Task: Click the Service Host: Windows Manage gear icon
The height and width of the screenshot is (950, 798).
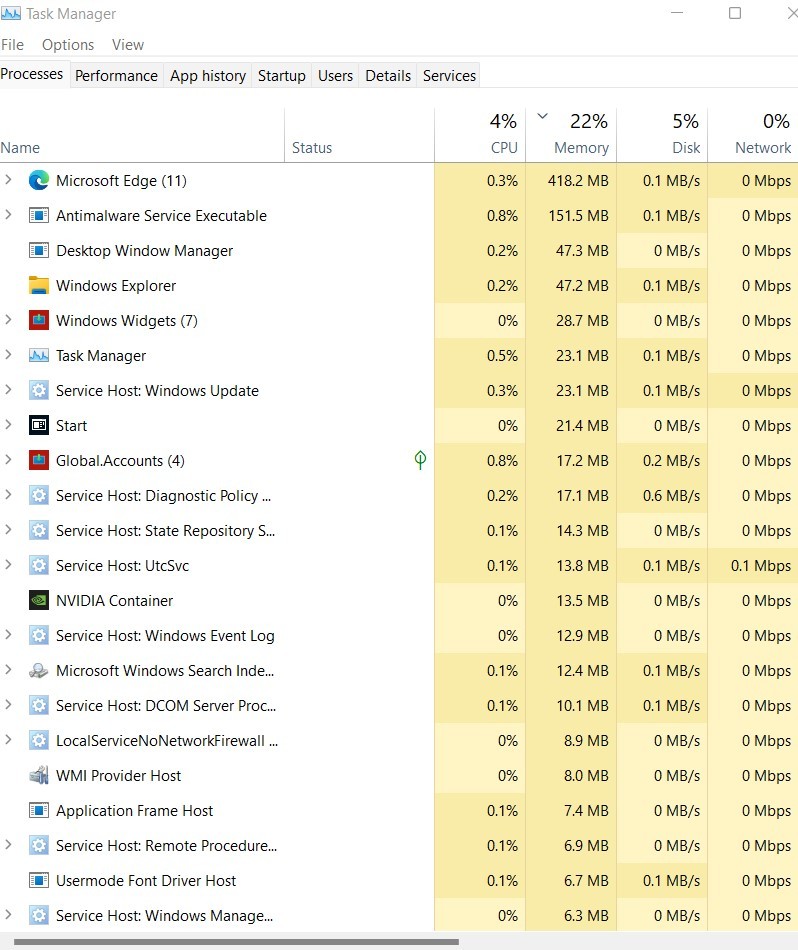Action: click(39, 915)
